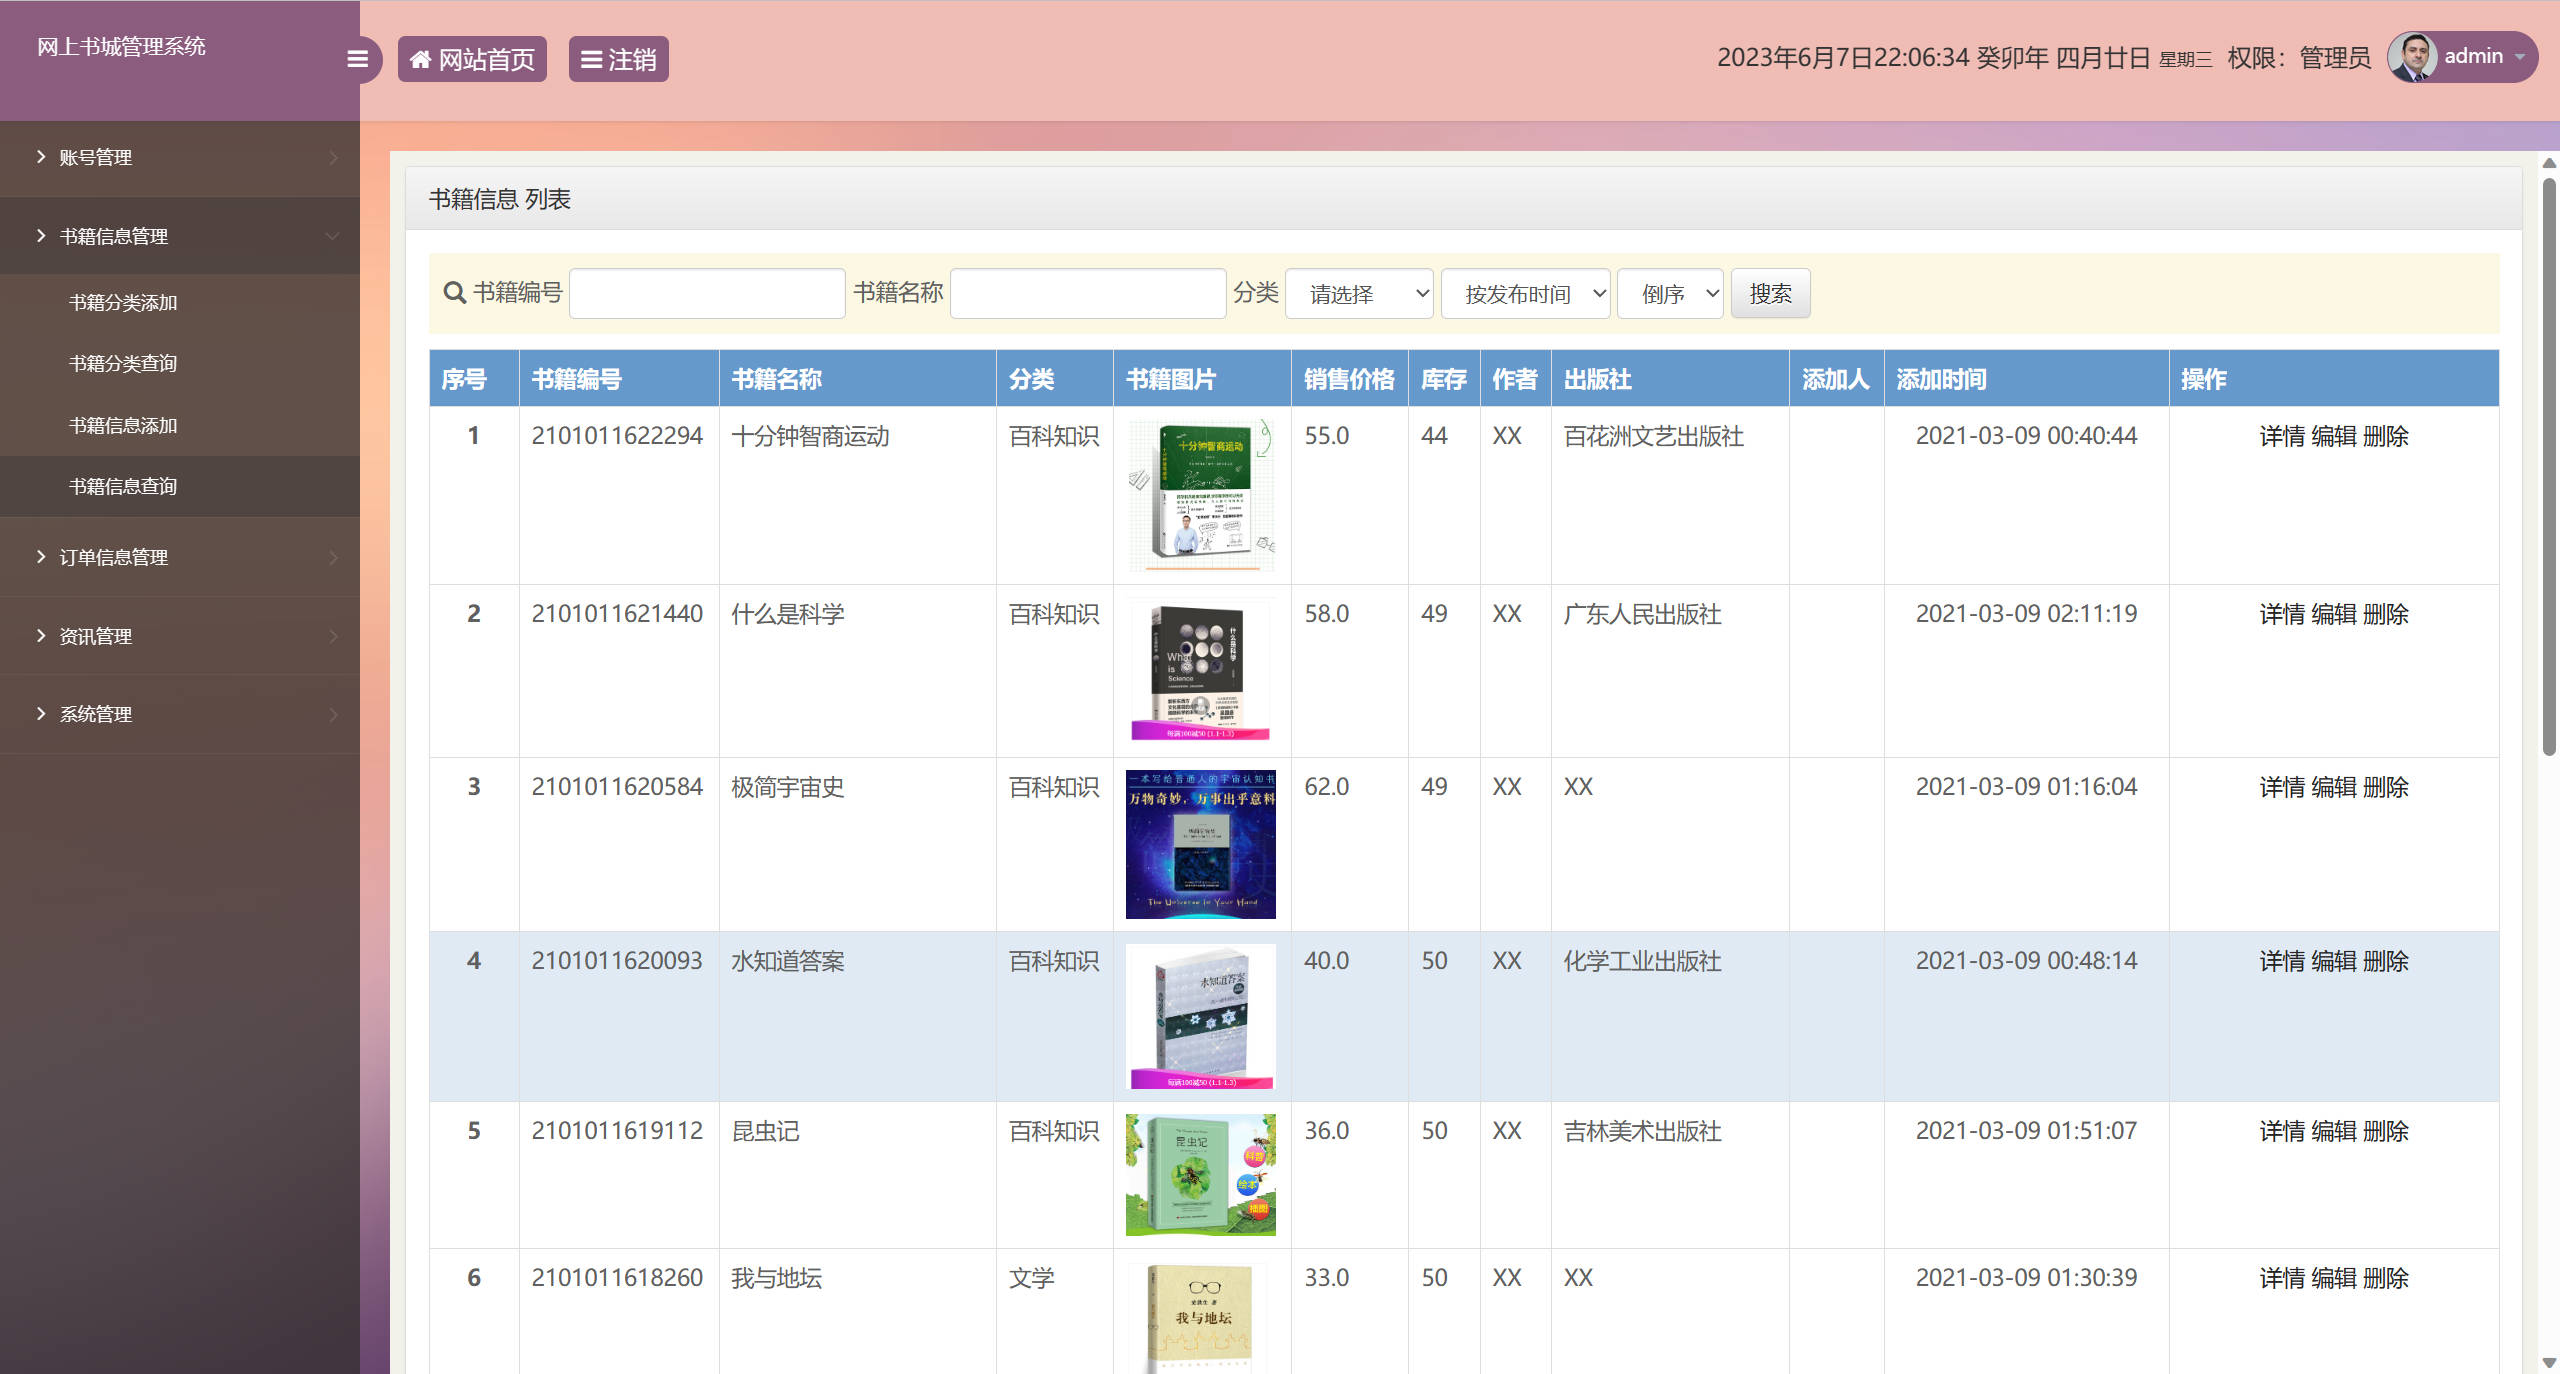Open the 按发布时间 dropdown
Viewport: 2560px width, 1374px height.
pos(1525,293)
